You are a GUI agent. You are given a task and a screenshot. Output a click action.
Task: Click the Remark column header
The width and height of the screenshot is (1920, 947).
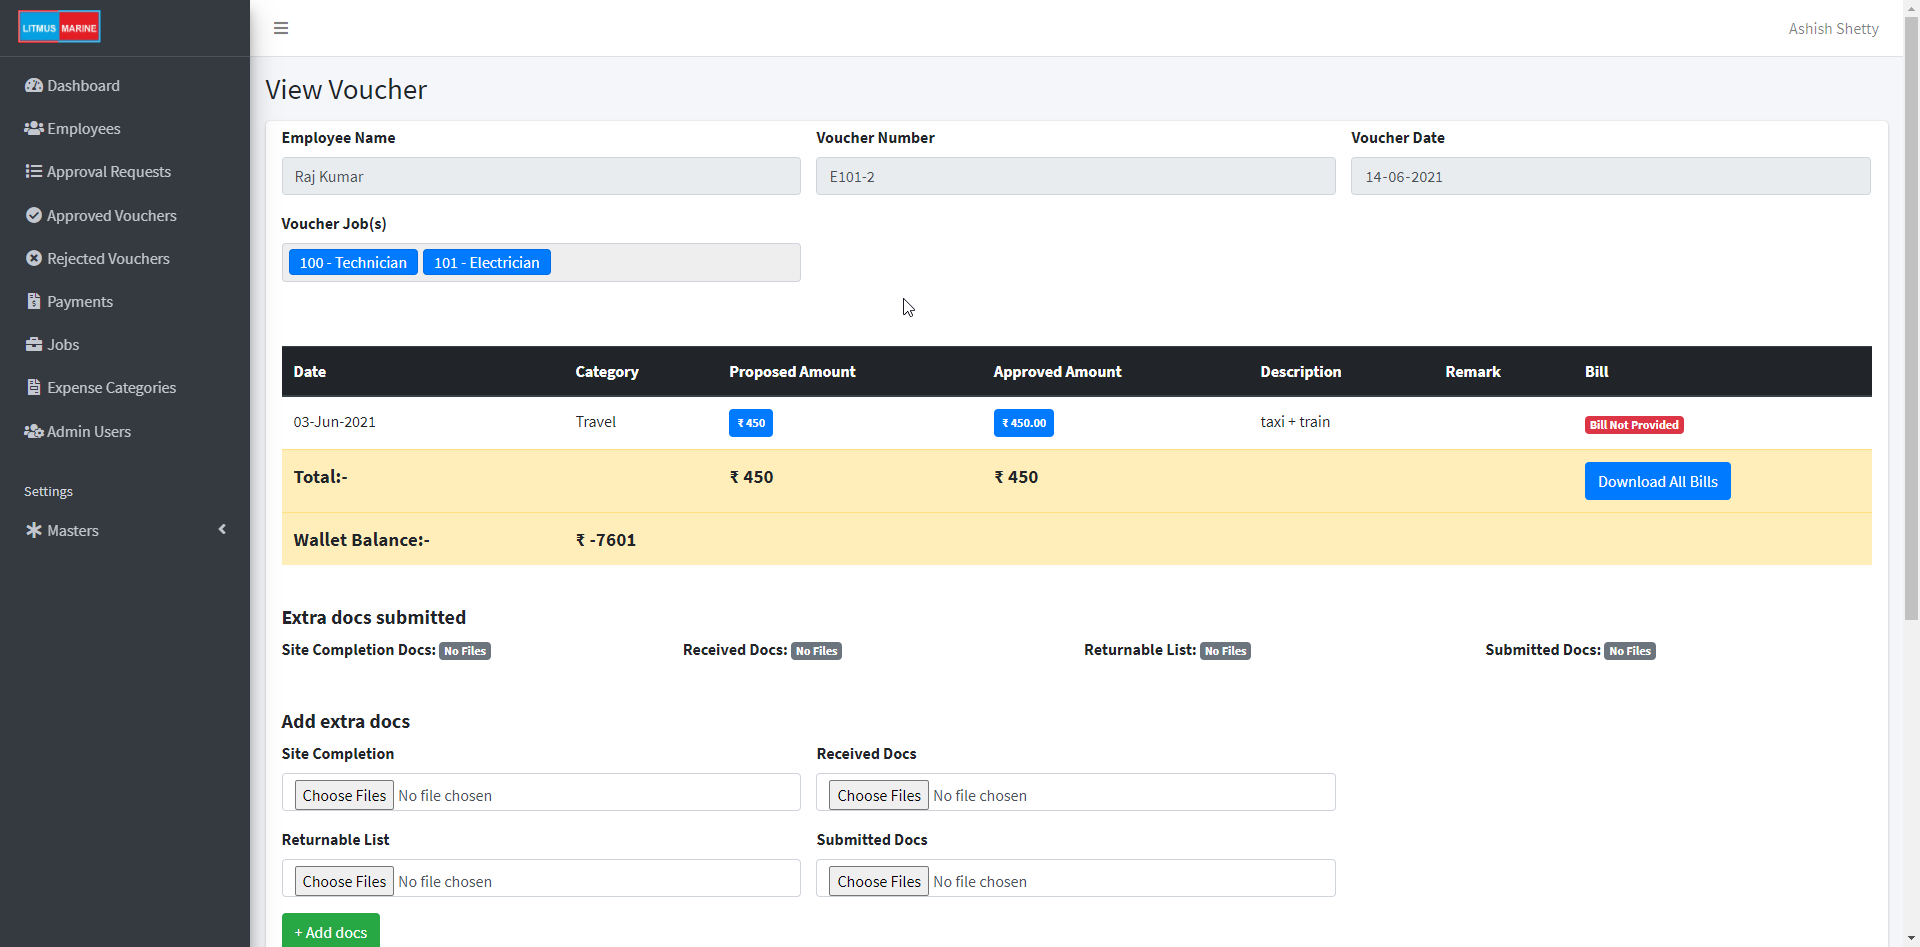[1473, 372]
